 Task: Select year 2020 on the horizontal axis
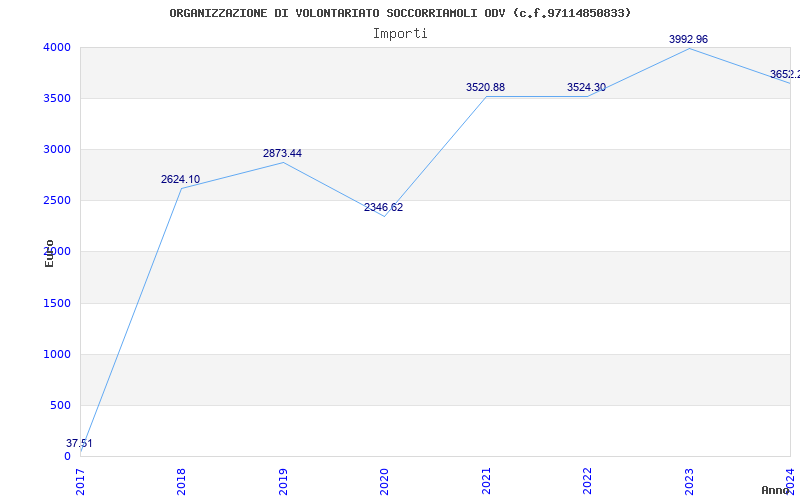click(x=385, y=480)
